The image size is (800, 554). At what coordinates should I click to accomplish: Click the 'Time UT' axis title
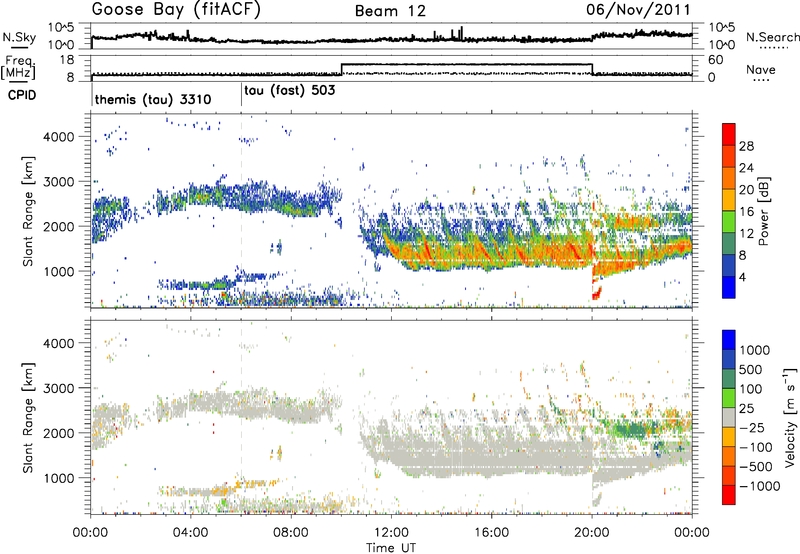391,547
